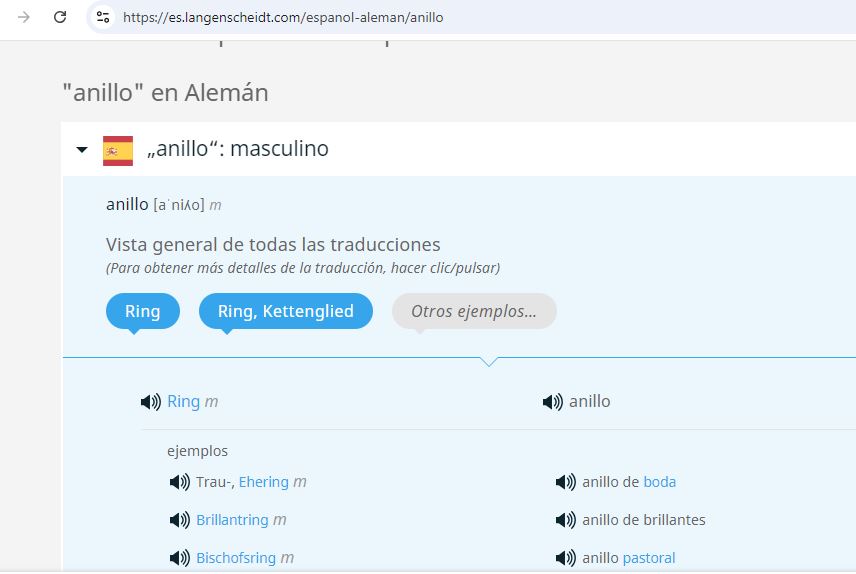Play pronunciation of Trau-, Ehering
The width and height of the screenshot is (856, 574).
click(180, 482)
